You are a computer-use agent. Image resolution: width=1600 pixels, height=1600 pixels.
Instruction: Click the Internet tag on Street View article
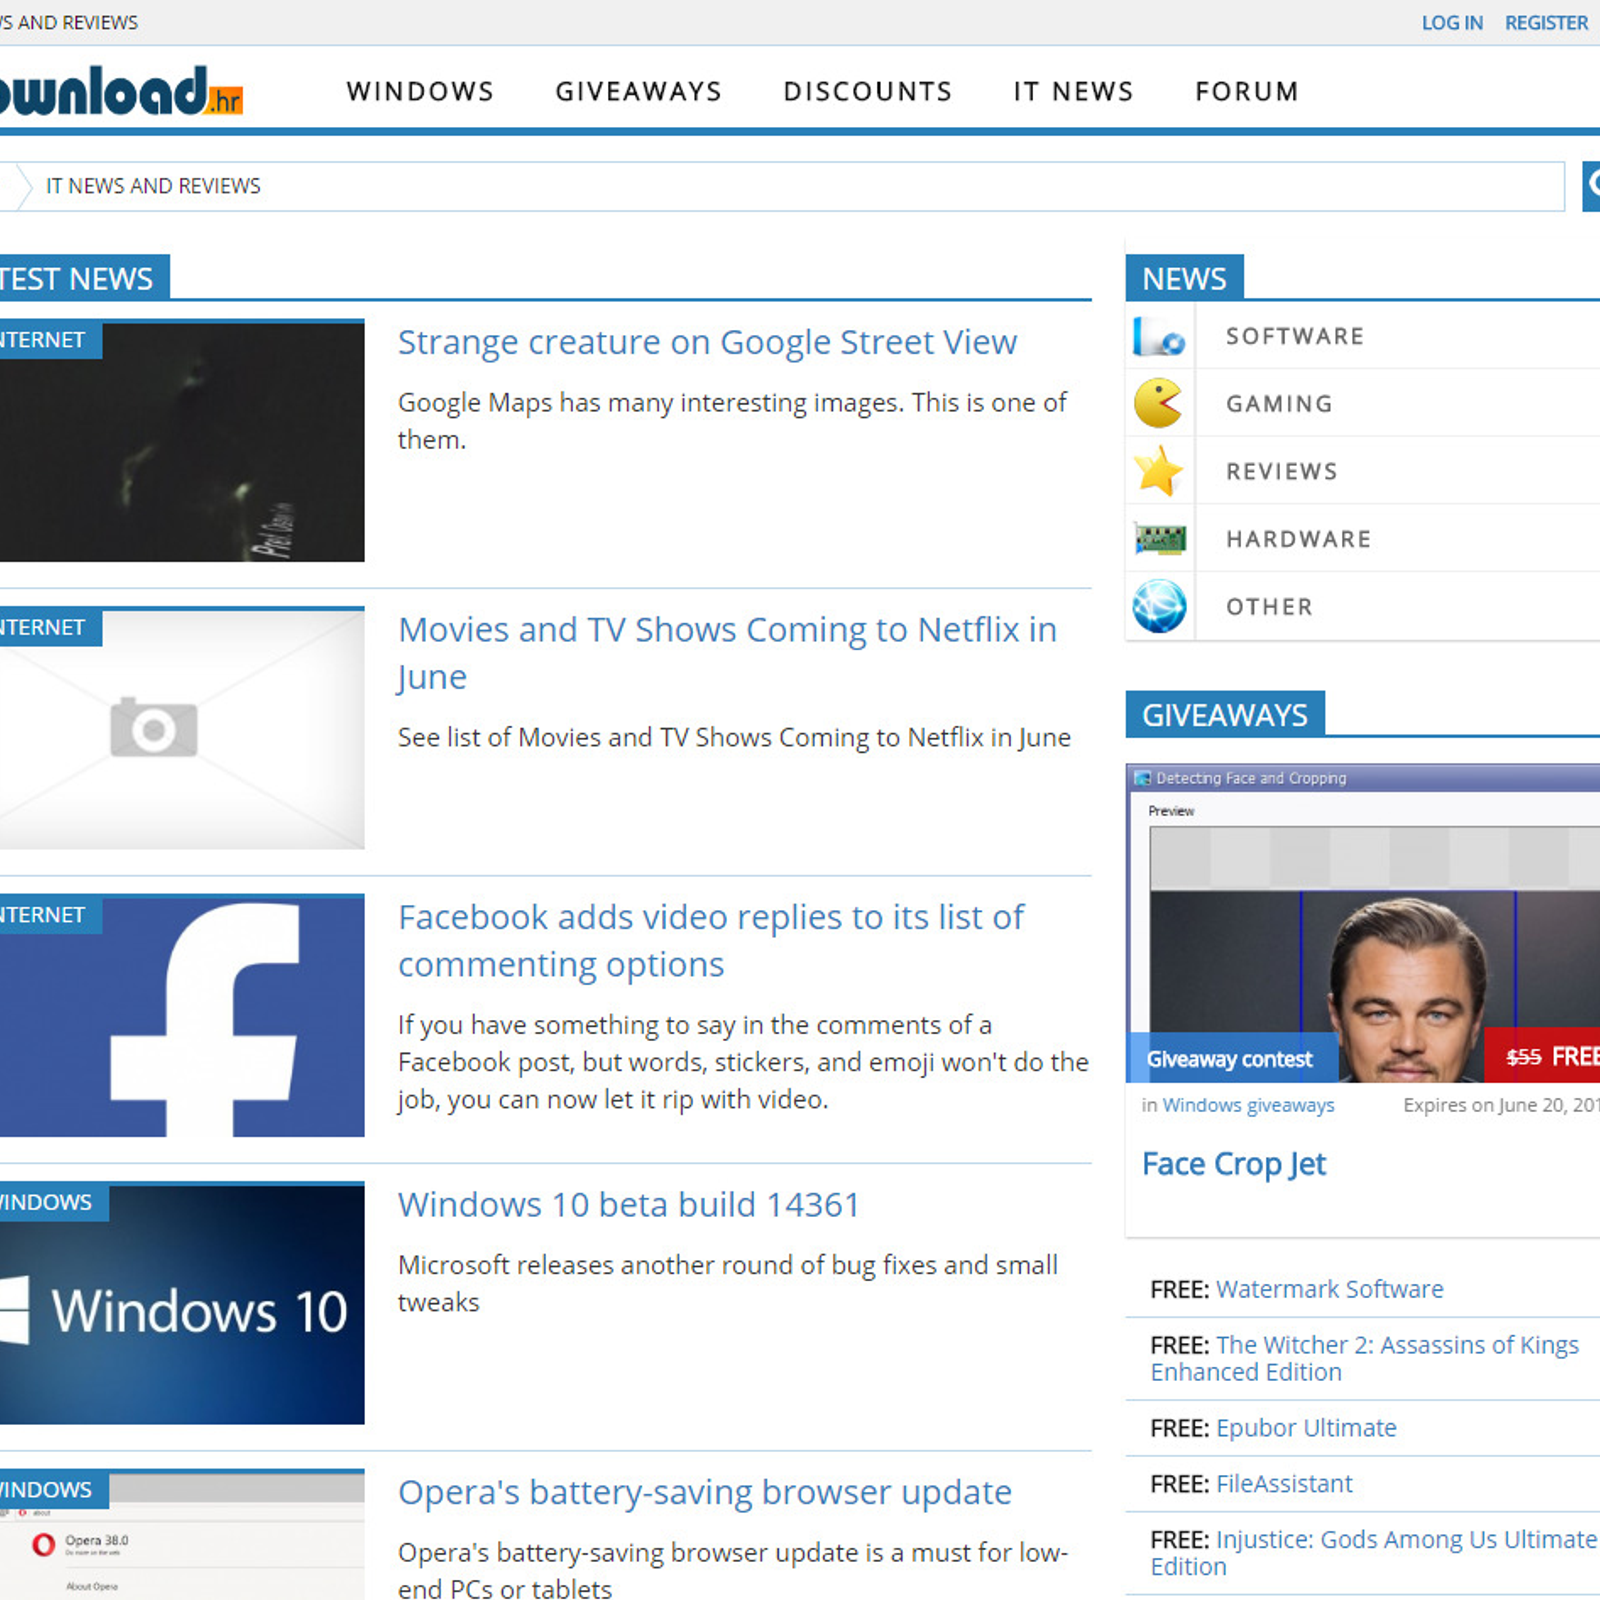click(x=50, y=340)
